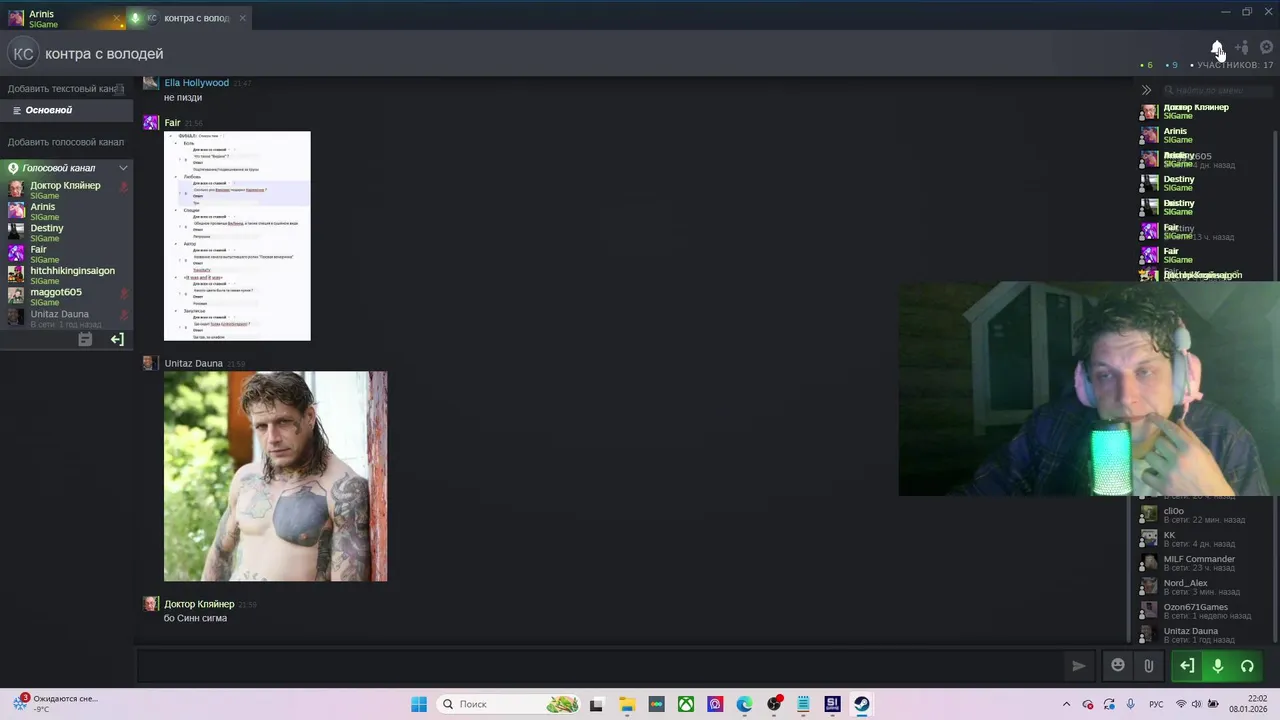This screenshot has height=720, width=1280.
Task: Leave voice channel using sidebar exit icon
Action: pyautogui.click(x=117, y=340)
